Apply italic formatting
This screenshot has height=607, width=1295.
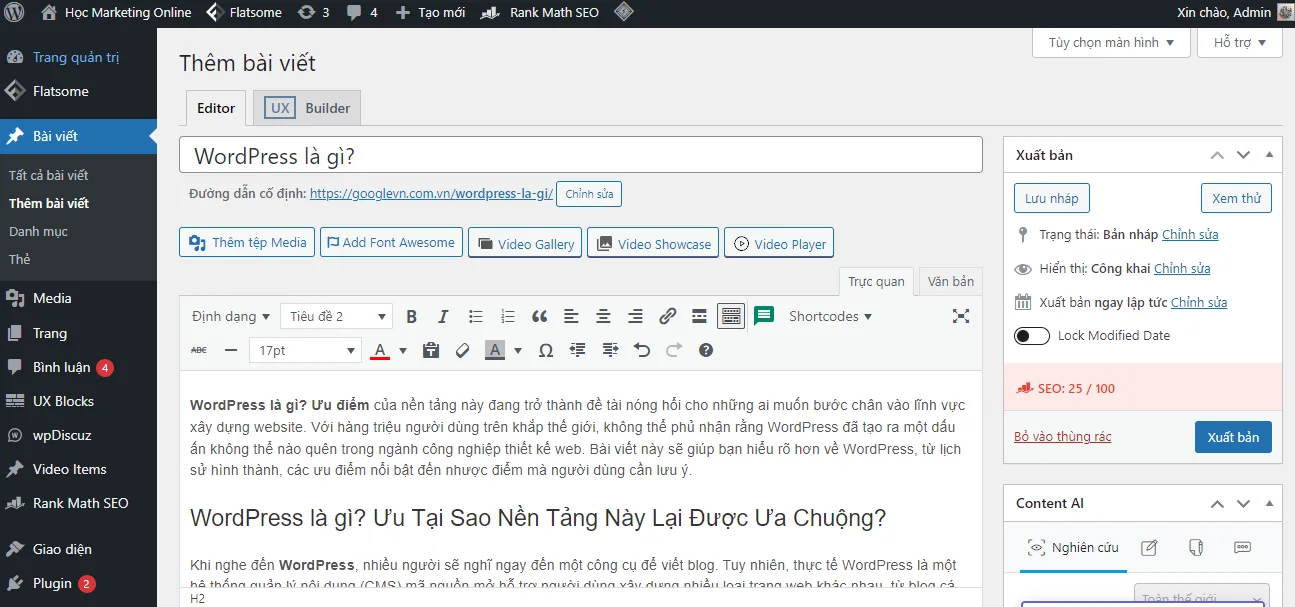[443, 317]
